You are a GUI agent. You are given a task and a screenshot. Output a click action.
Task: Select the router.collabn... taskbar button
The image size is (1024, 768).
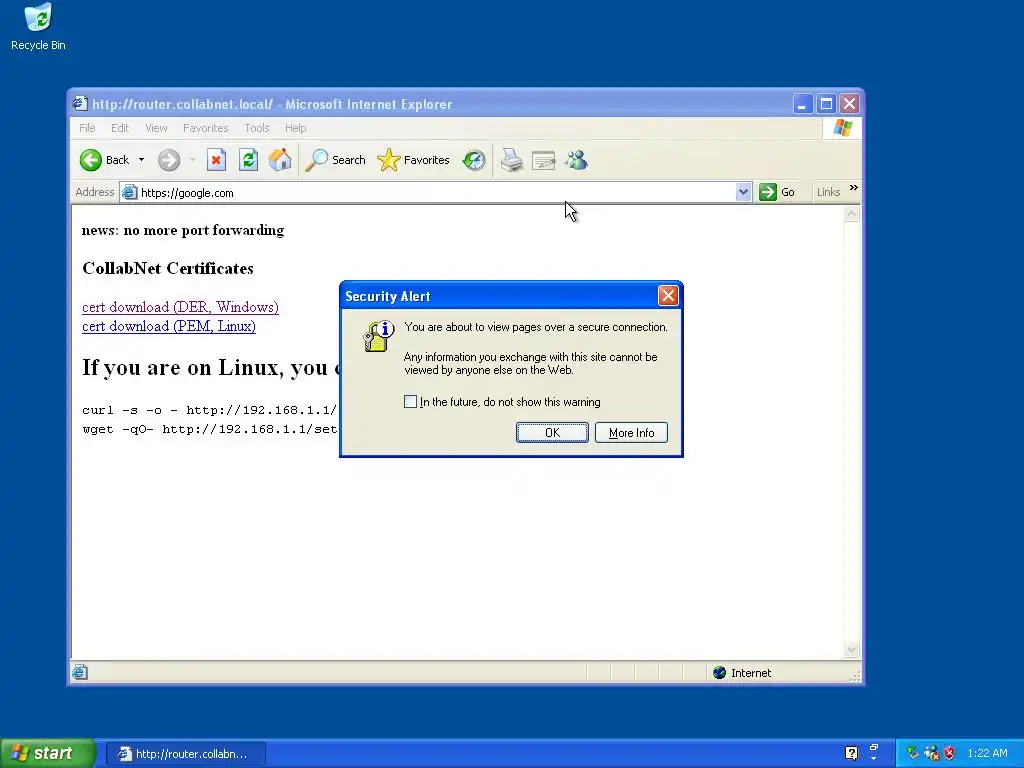pyautogui.click(x=185, y=754)
